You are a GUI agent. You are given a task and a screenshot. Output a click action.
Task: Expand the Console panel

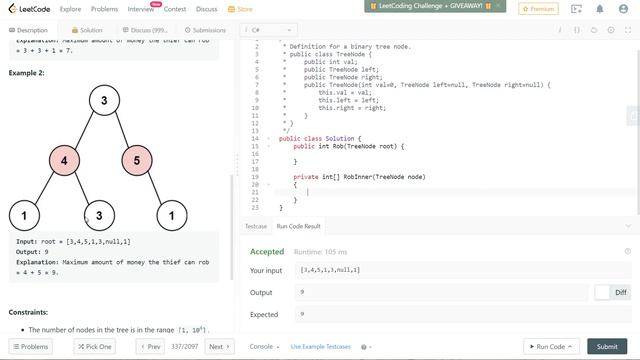(x=264, y=347)
